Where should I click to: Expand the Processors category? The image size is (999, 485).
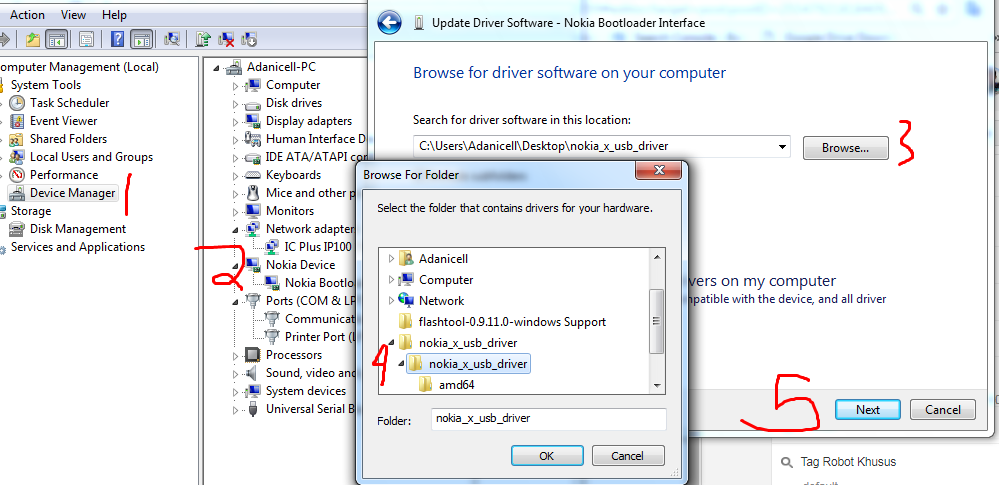235,356
